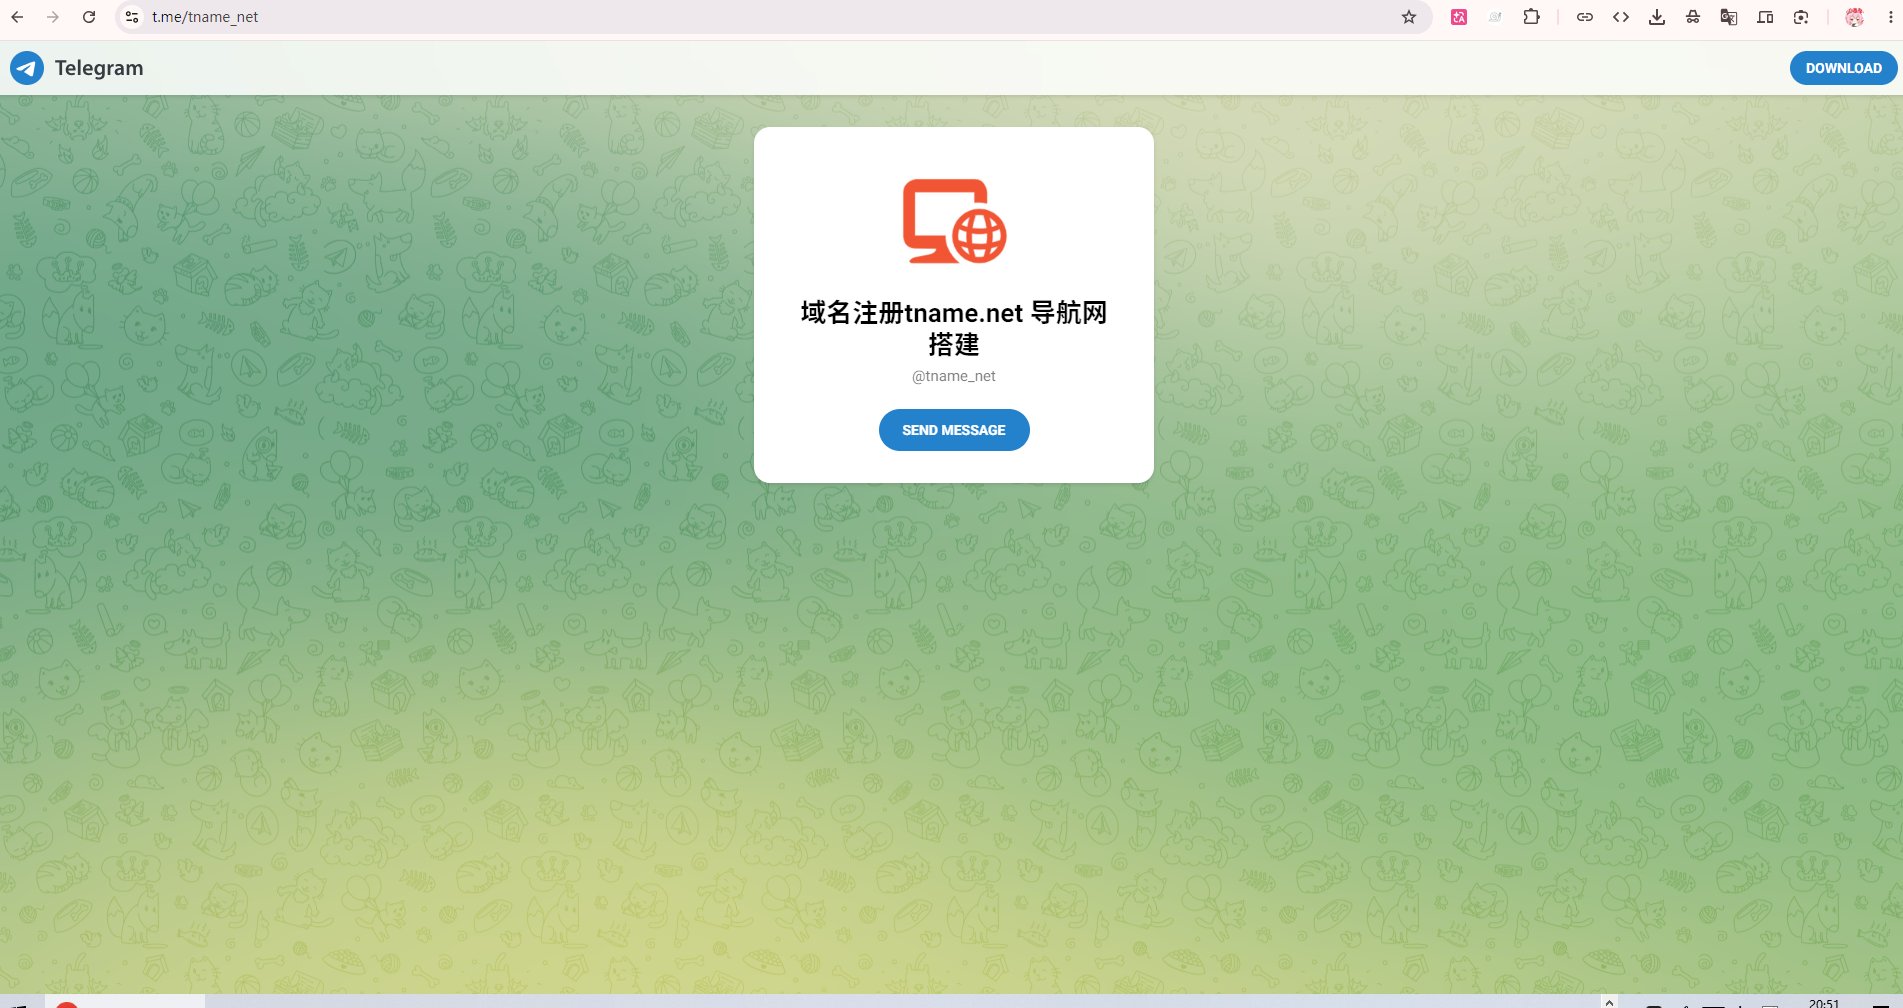Viewport: 1903px width, 1008px height.
Task: Expand the system tray hidden icons chevron
Action: click(x=1609, y=1002)
